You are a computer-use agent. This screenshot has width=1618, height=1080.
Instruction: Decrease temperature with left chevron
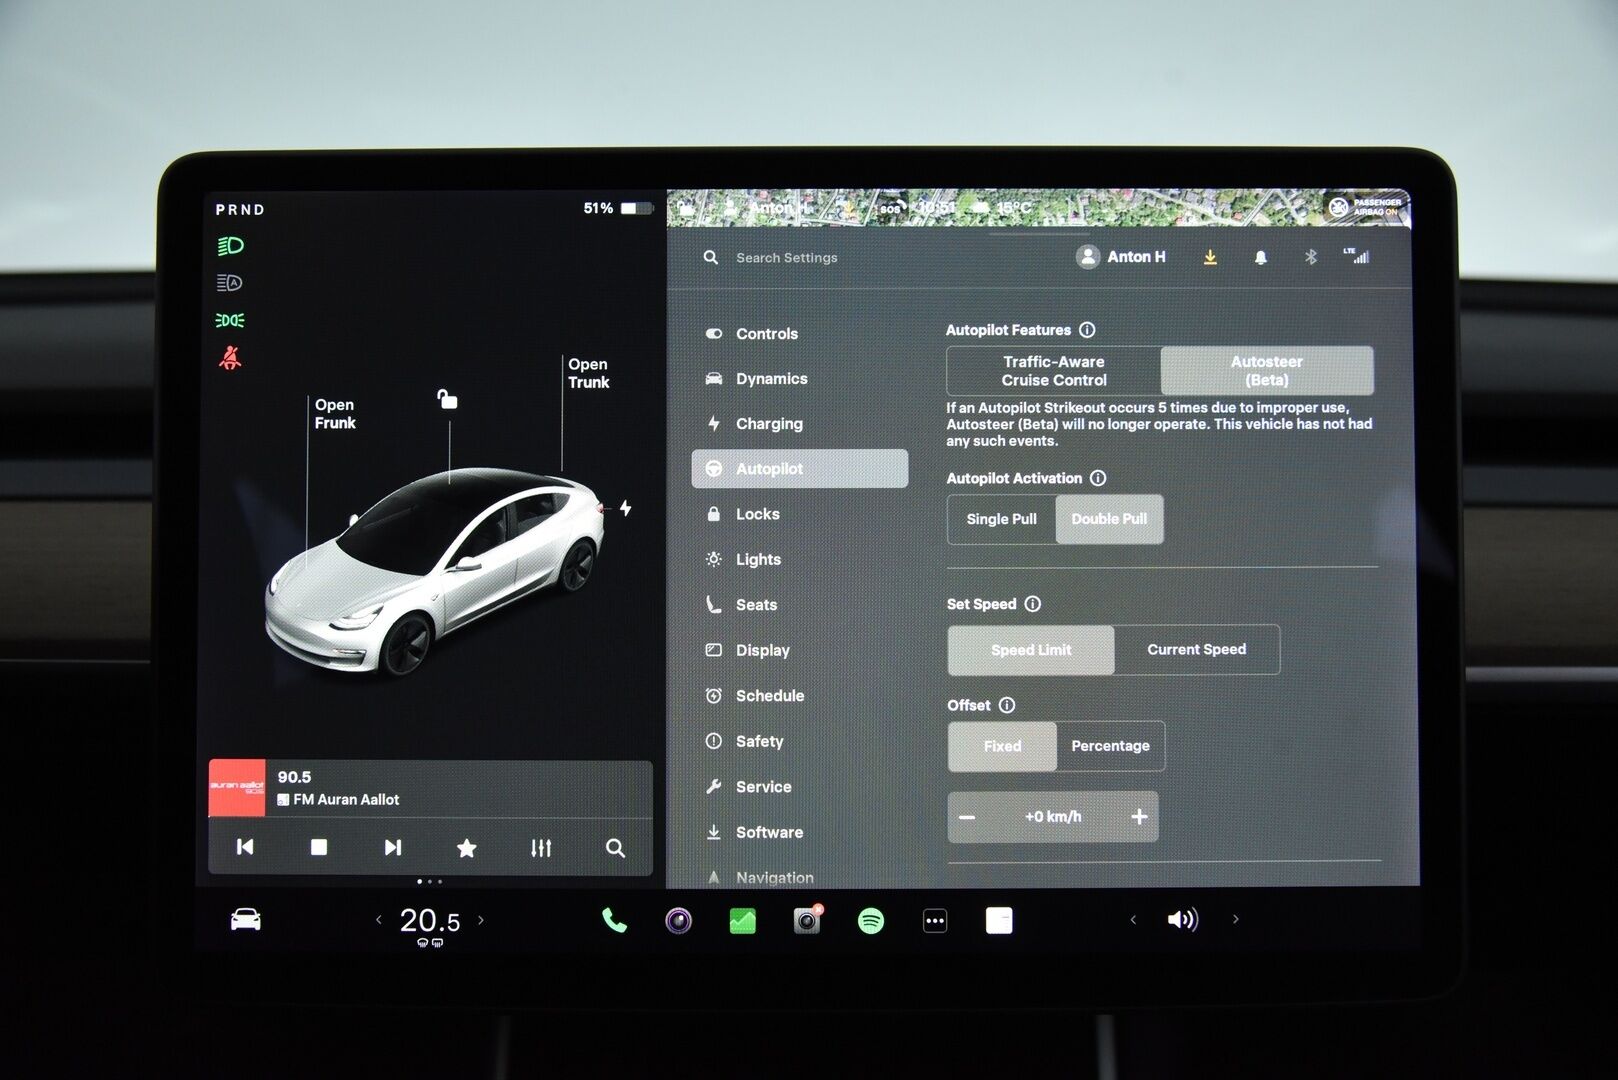(x=378, y=920)
